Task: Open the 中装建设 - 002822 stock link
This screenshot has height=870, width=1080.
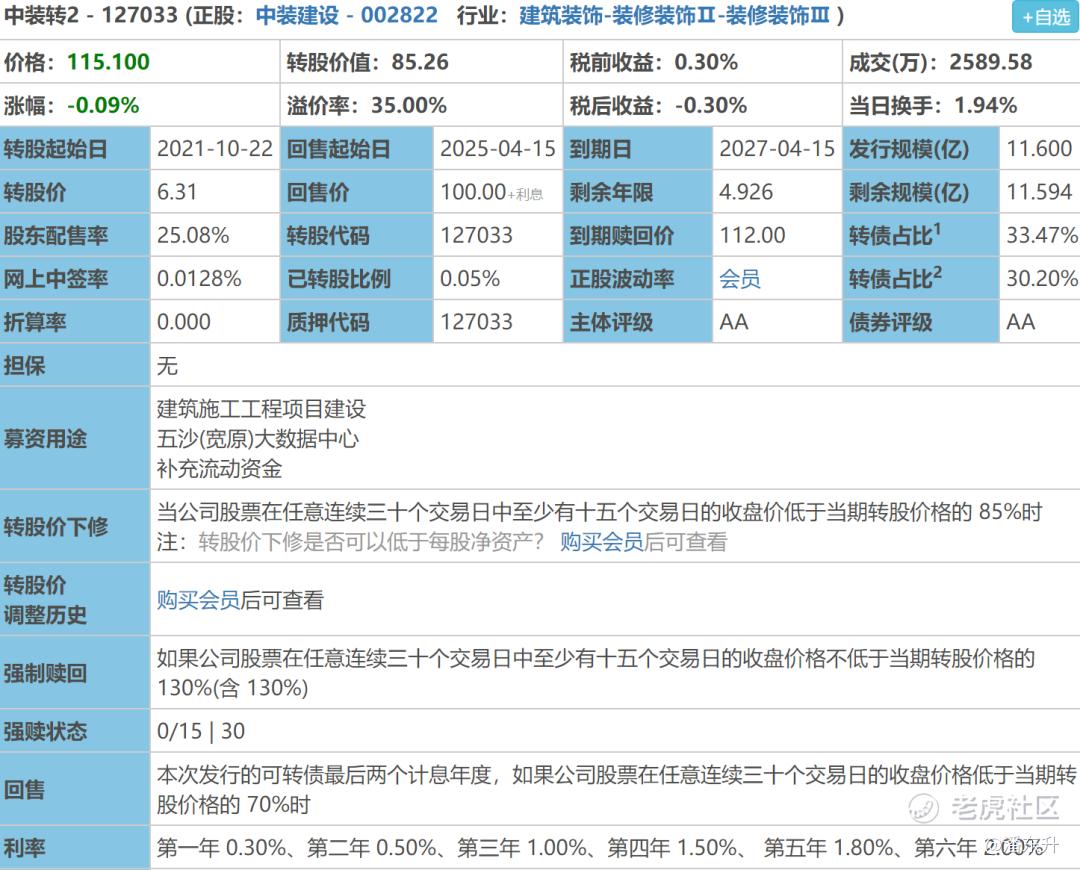Action: [346, 15]
